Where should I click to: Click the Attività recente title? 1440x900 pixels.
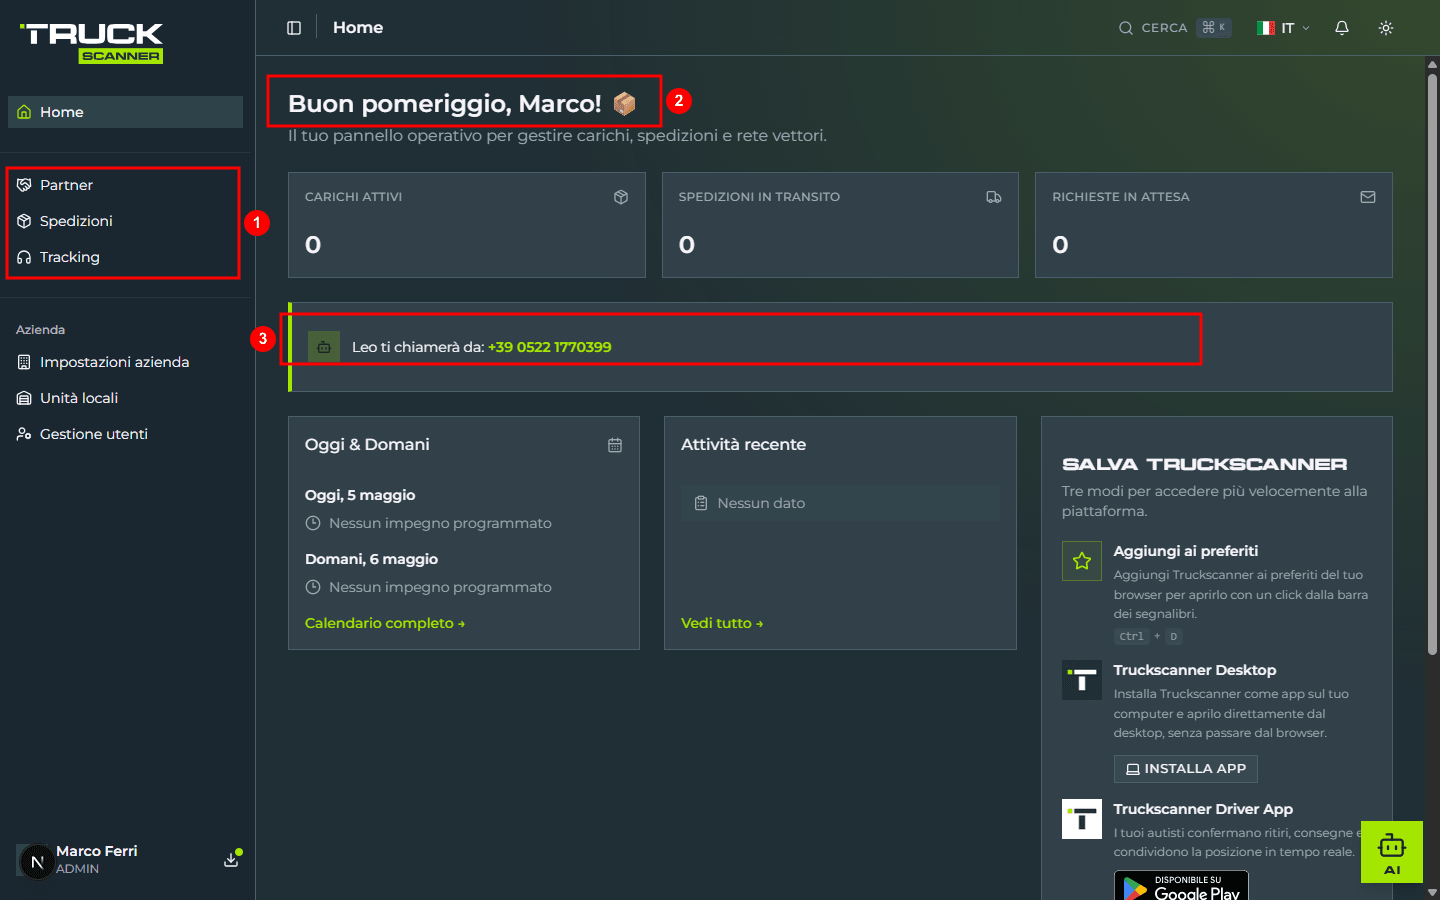click(x=743, y=445)
